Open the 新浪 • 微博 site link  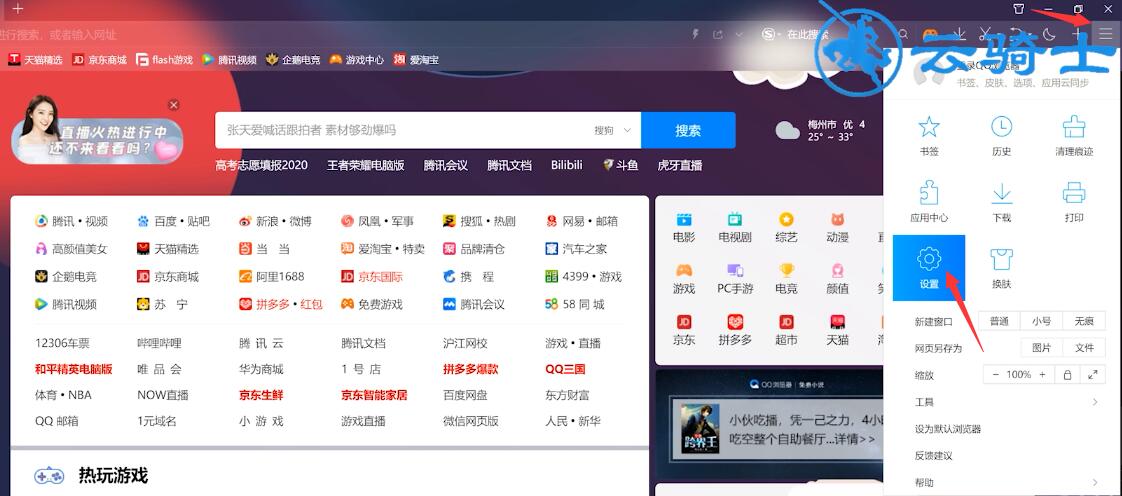275,221
